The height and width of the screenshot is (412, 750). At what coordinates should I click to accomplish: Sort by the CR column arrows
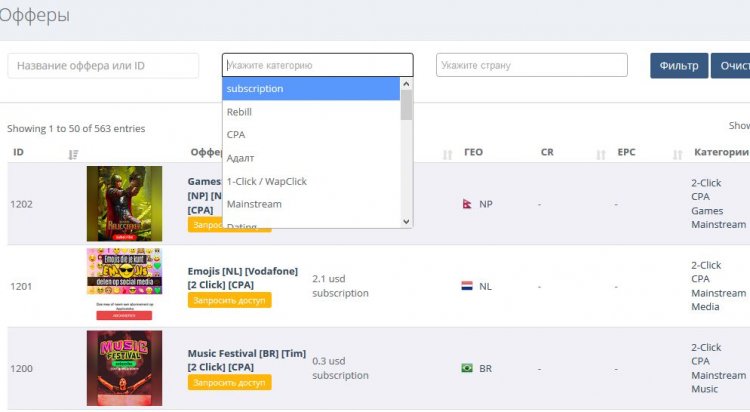pos(601,154)
